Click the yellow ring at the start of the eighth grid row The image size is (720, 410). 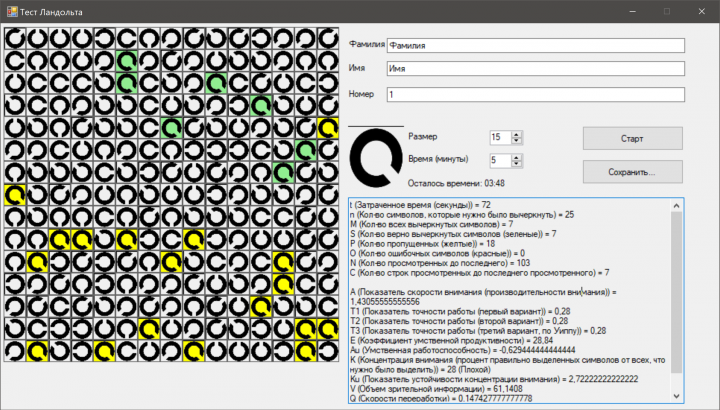(x=15, y=195)
